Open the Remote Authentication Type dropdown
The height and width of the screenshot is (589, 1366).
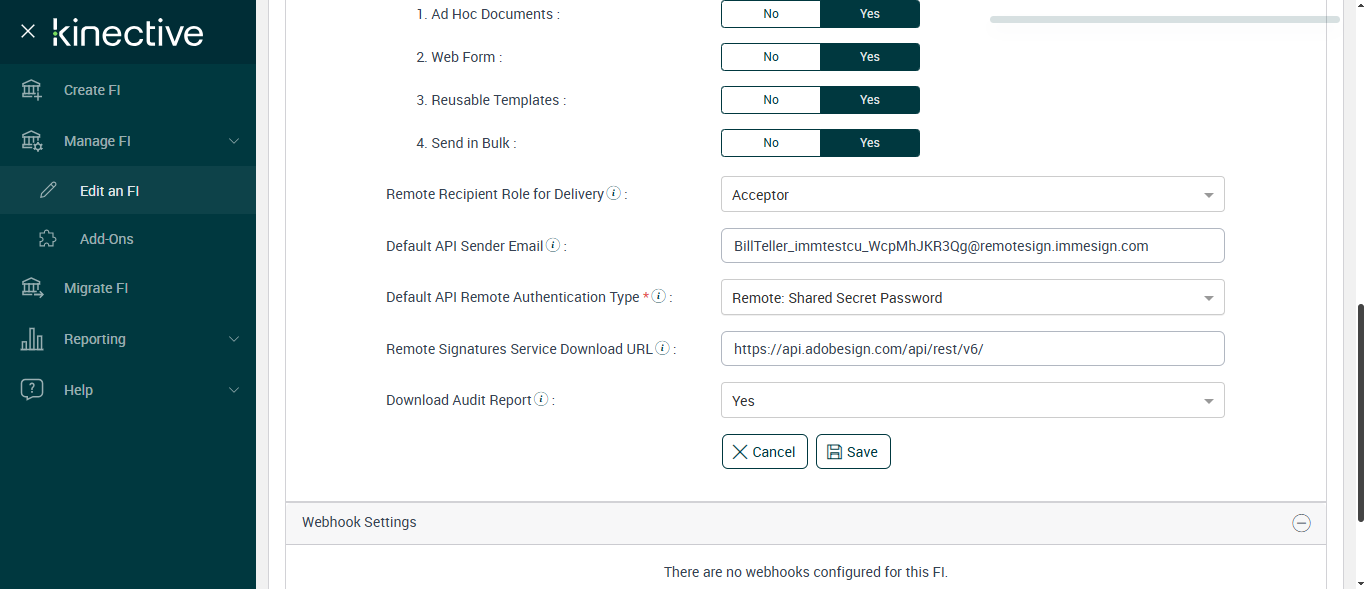(x=972, y=297)
